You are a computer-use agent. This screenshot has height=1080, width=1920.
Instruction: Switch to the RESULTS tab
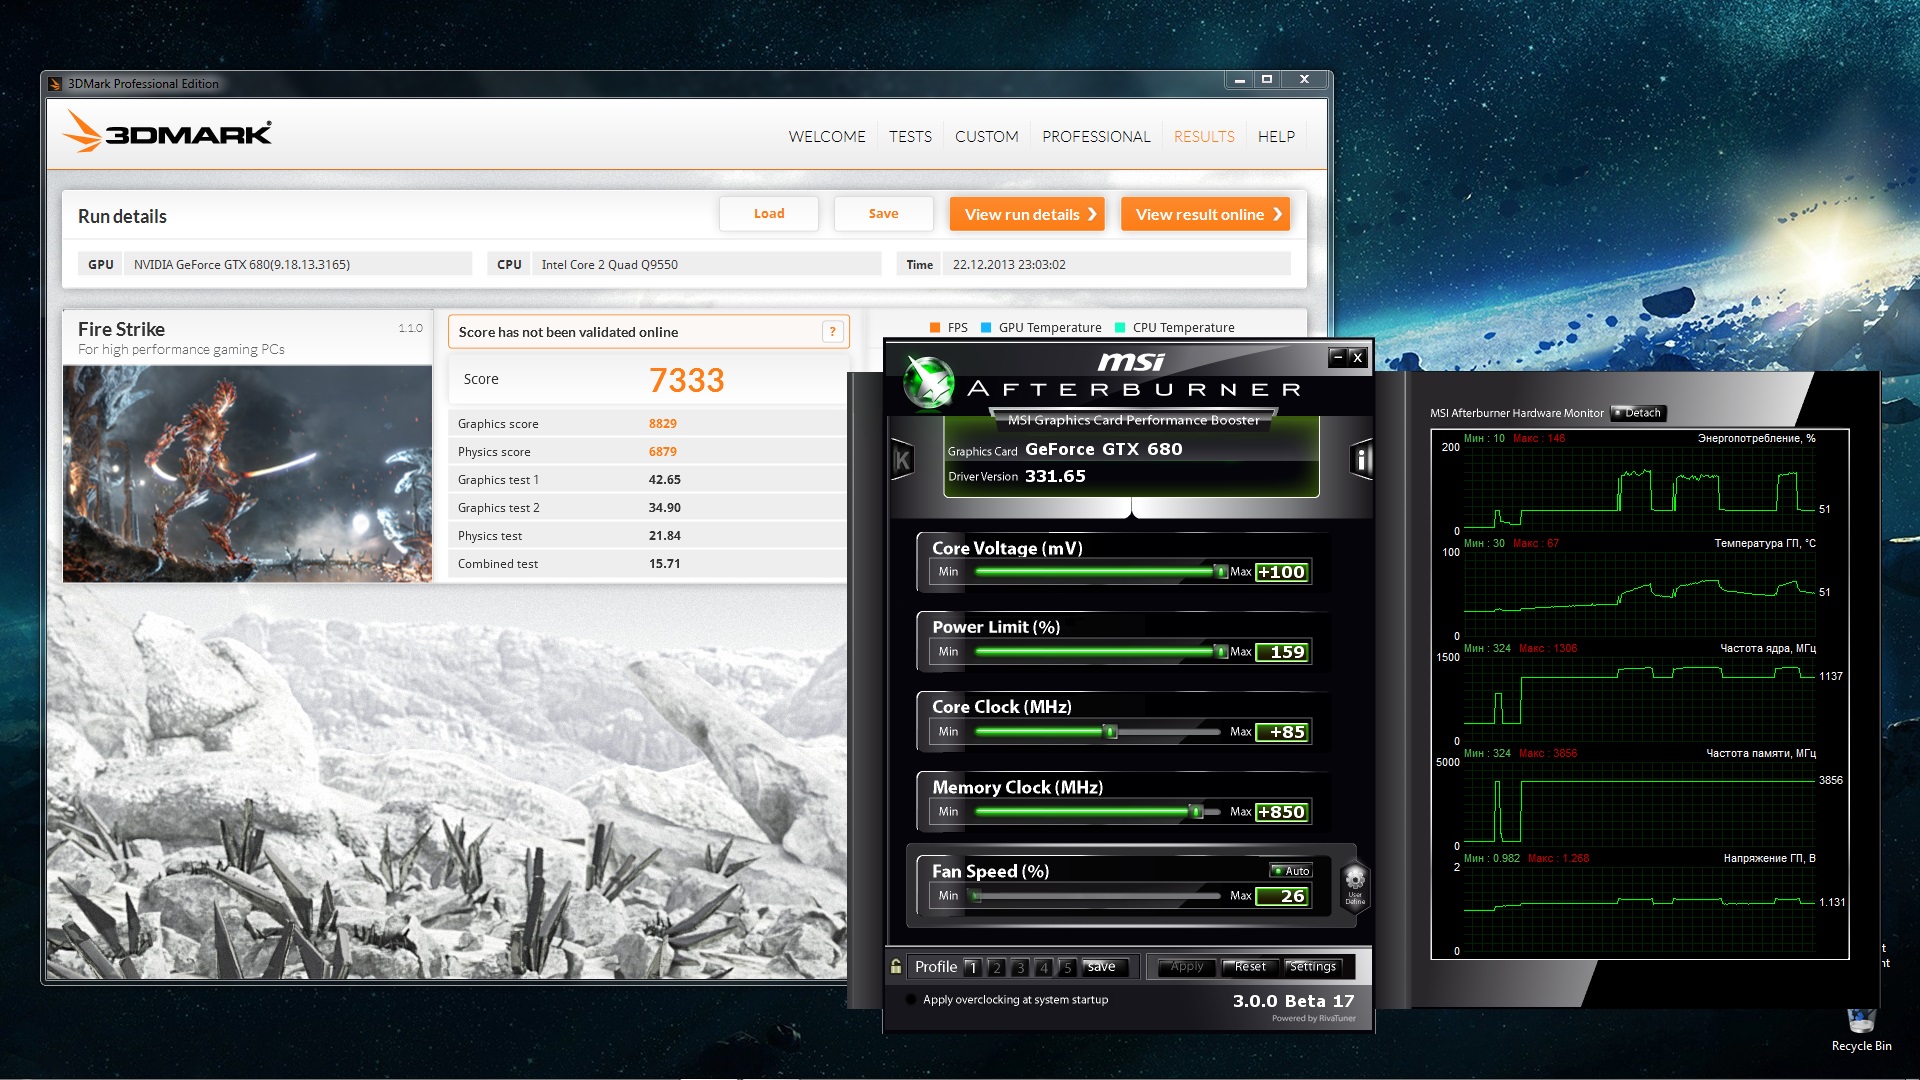(x=1204, y=136)
